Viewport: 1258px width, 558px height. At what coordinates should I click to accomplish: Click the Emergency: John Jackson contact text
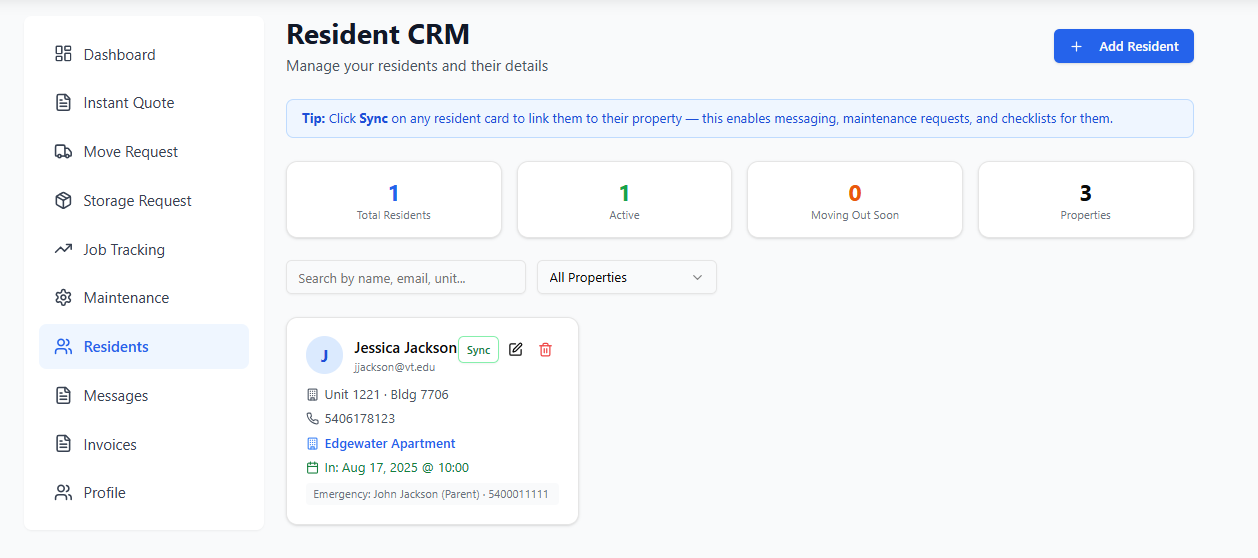point(432,494)
